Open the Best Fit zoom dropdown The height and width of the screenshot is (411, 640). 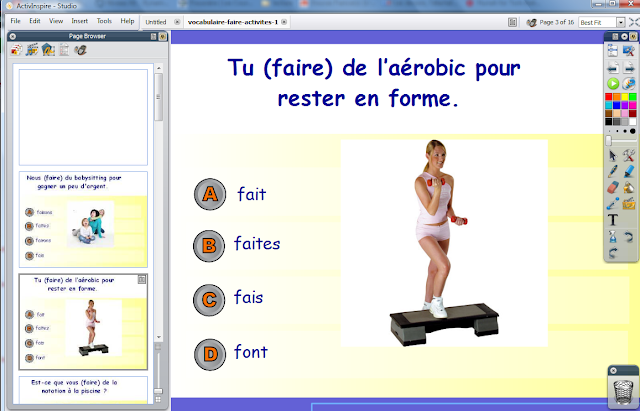(x=620, y=22)
